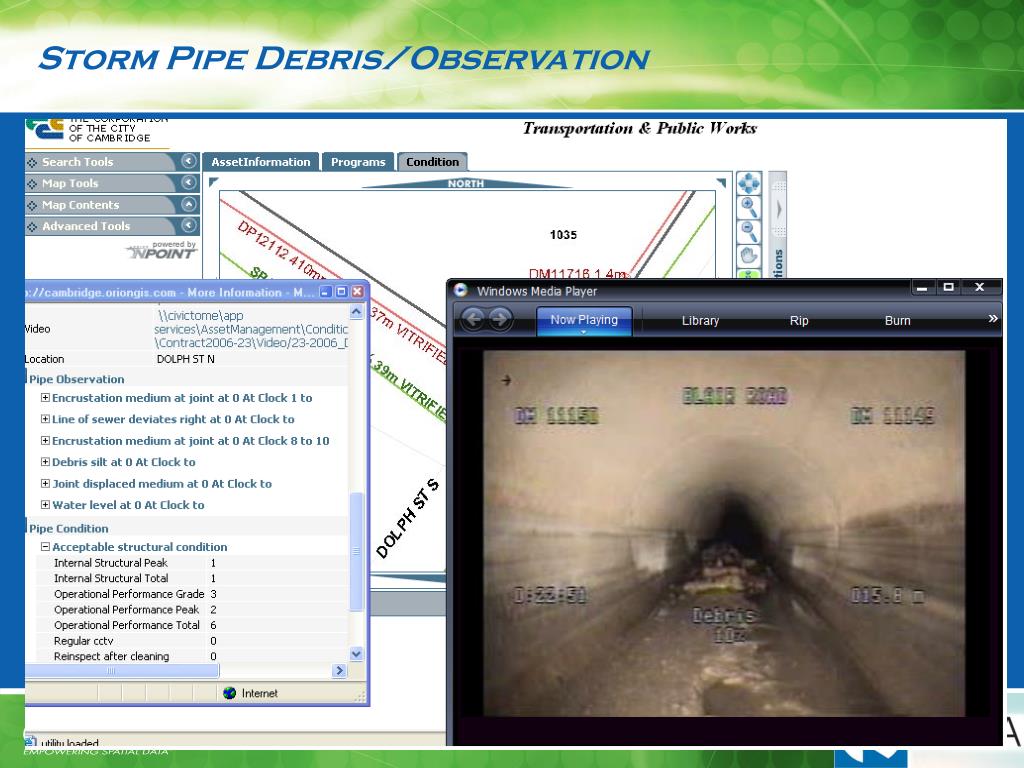Expand the side options panel arrow
The height and width of the screenshot is (768, 1024).
click(x=778, y=209)
